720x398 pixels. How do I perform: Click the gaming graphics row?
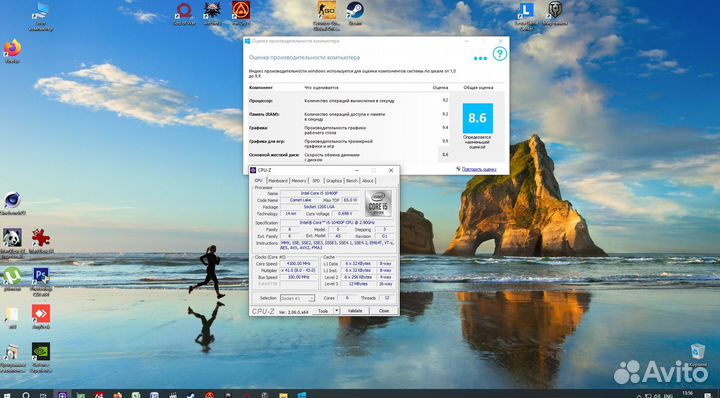(349, 144)
